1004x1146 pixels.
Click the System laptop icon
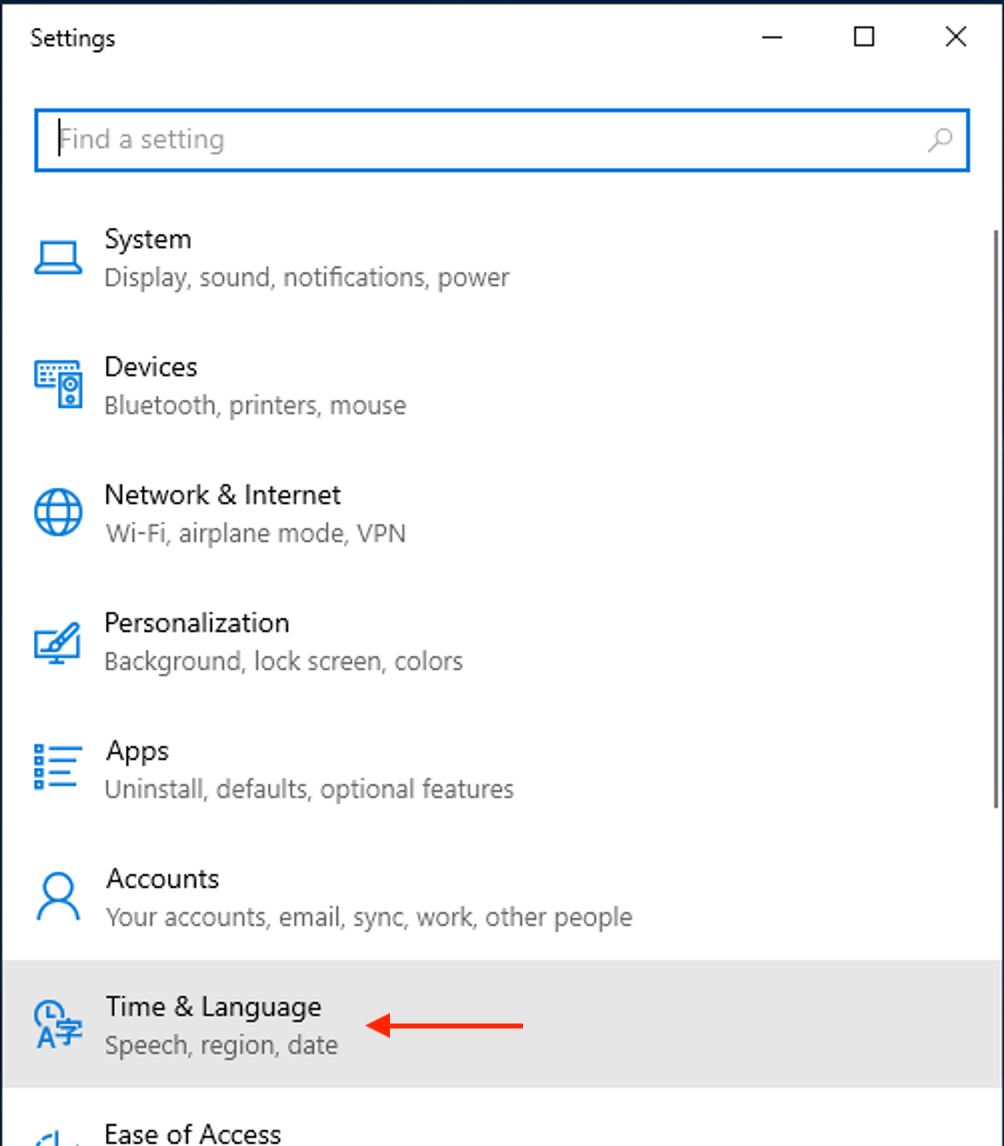tap(58, 258)
